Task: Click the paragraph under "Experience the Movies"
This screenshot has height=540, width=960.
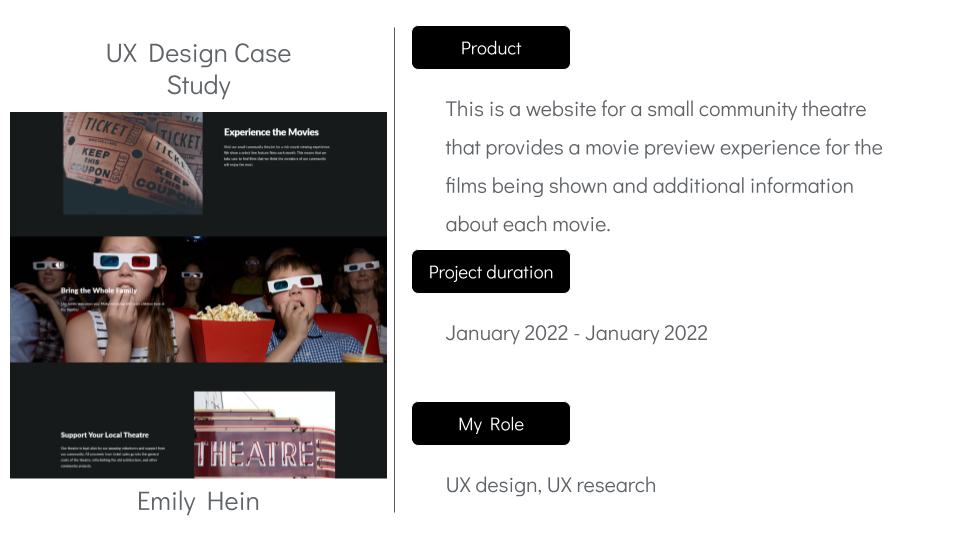Action: 276,153
